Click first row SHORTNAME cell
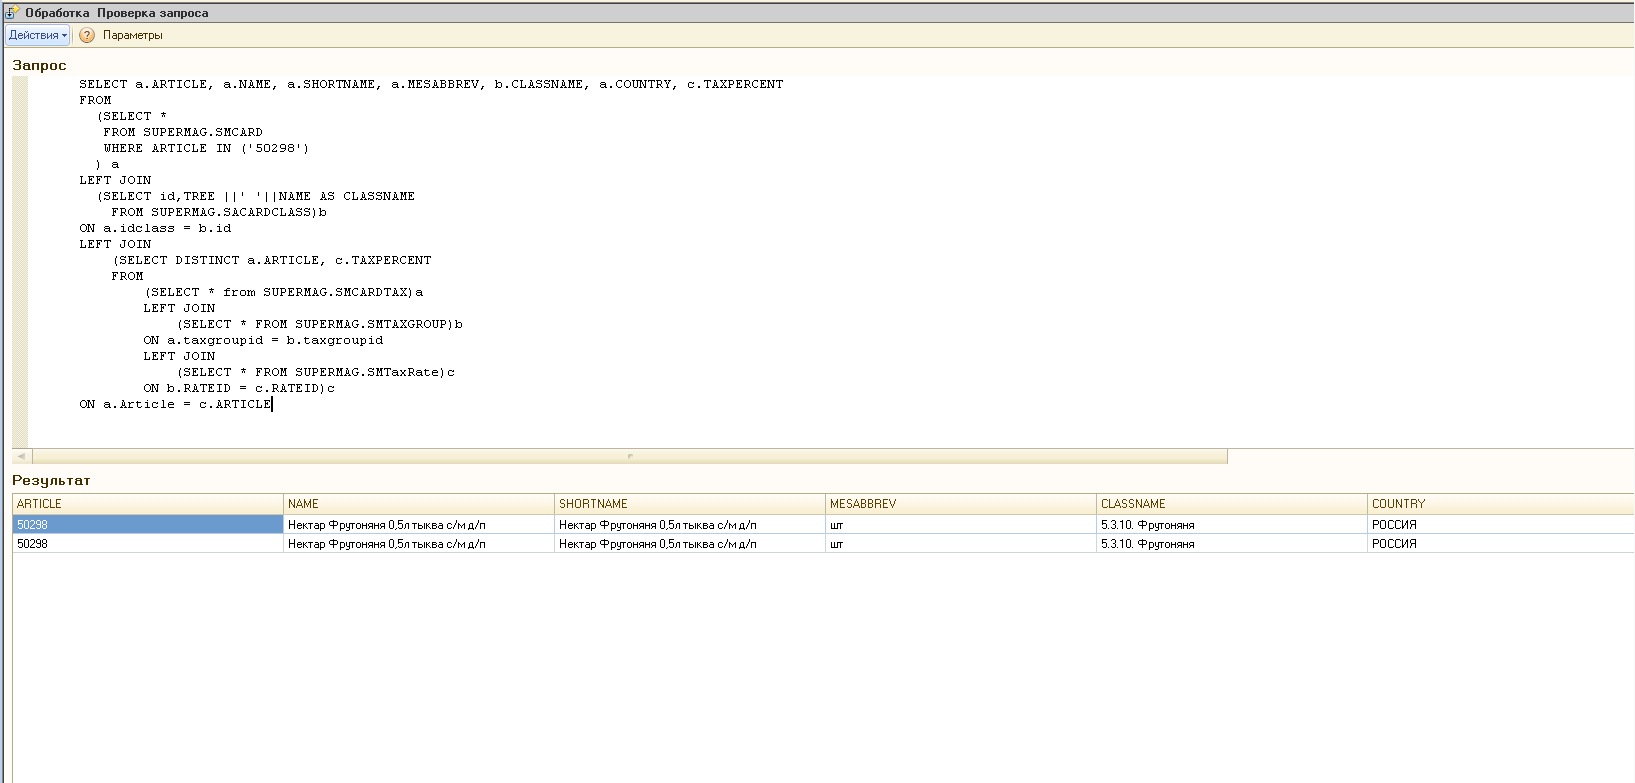The image size is (1635, 783). (690, 524)
